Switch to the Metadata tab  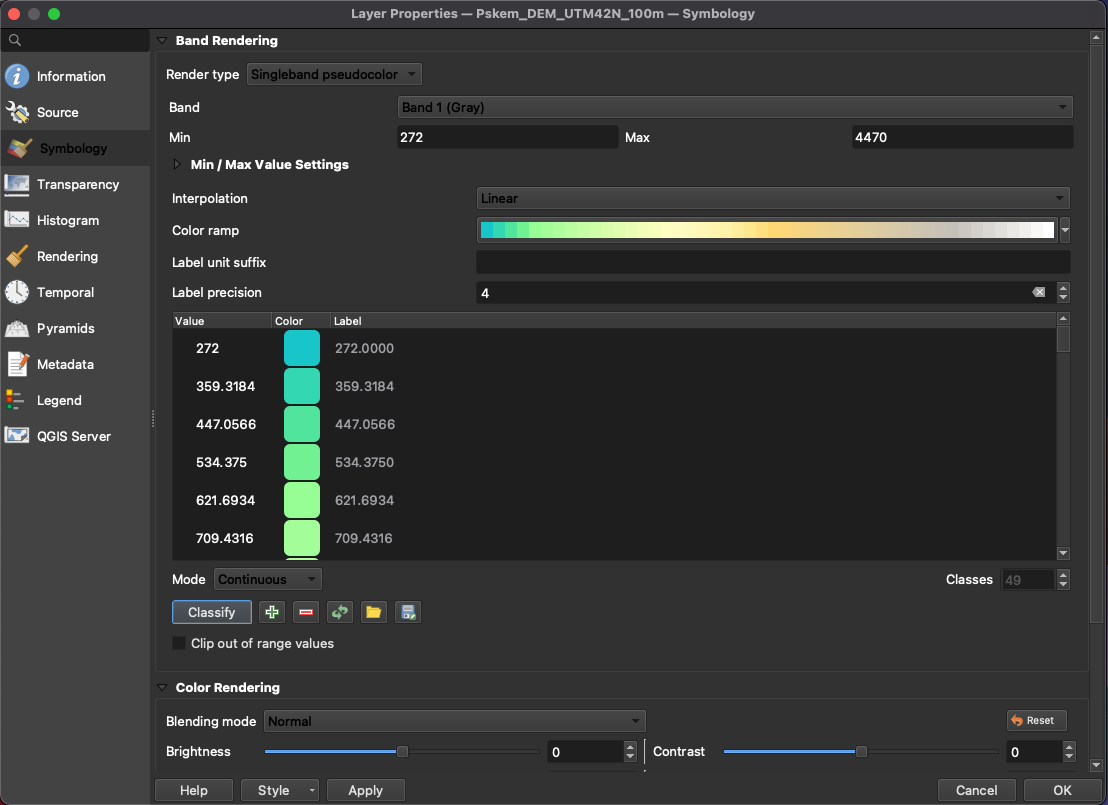click(x=65, y=364)
